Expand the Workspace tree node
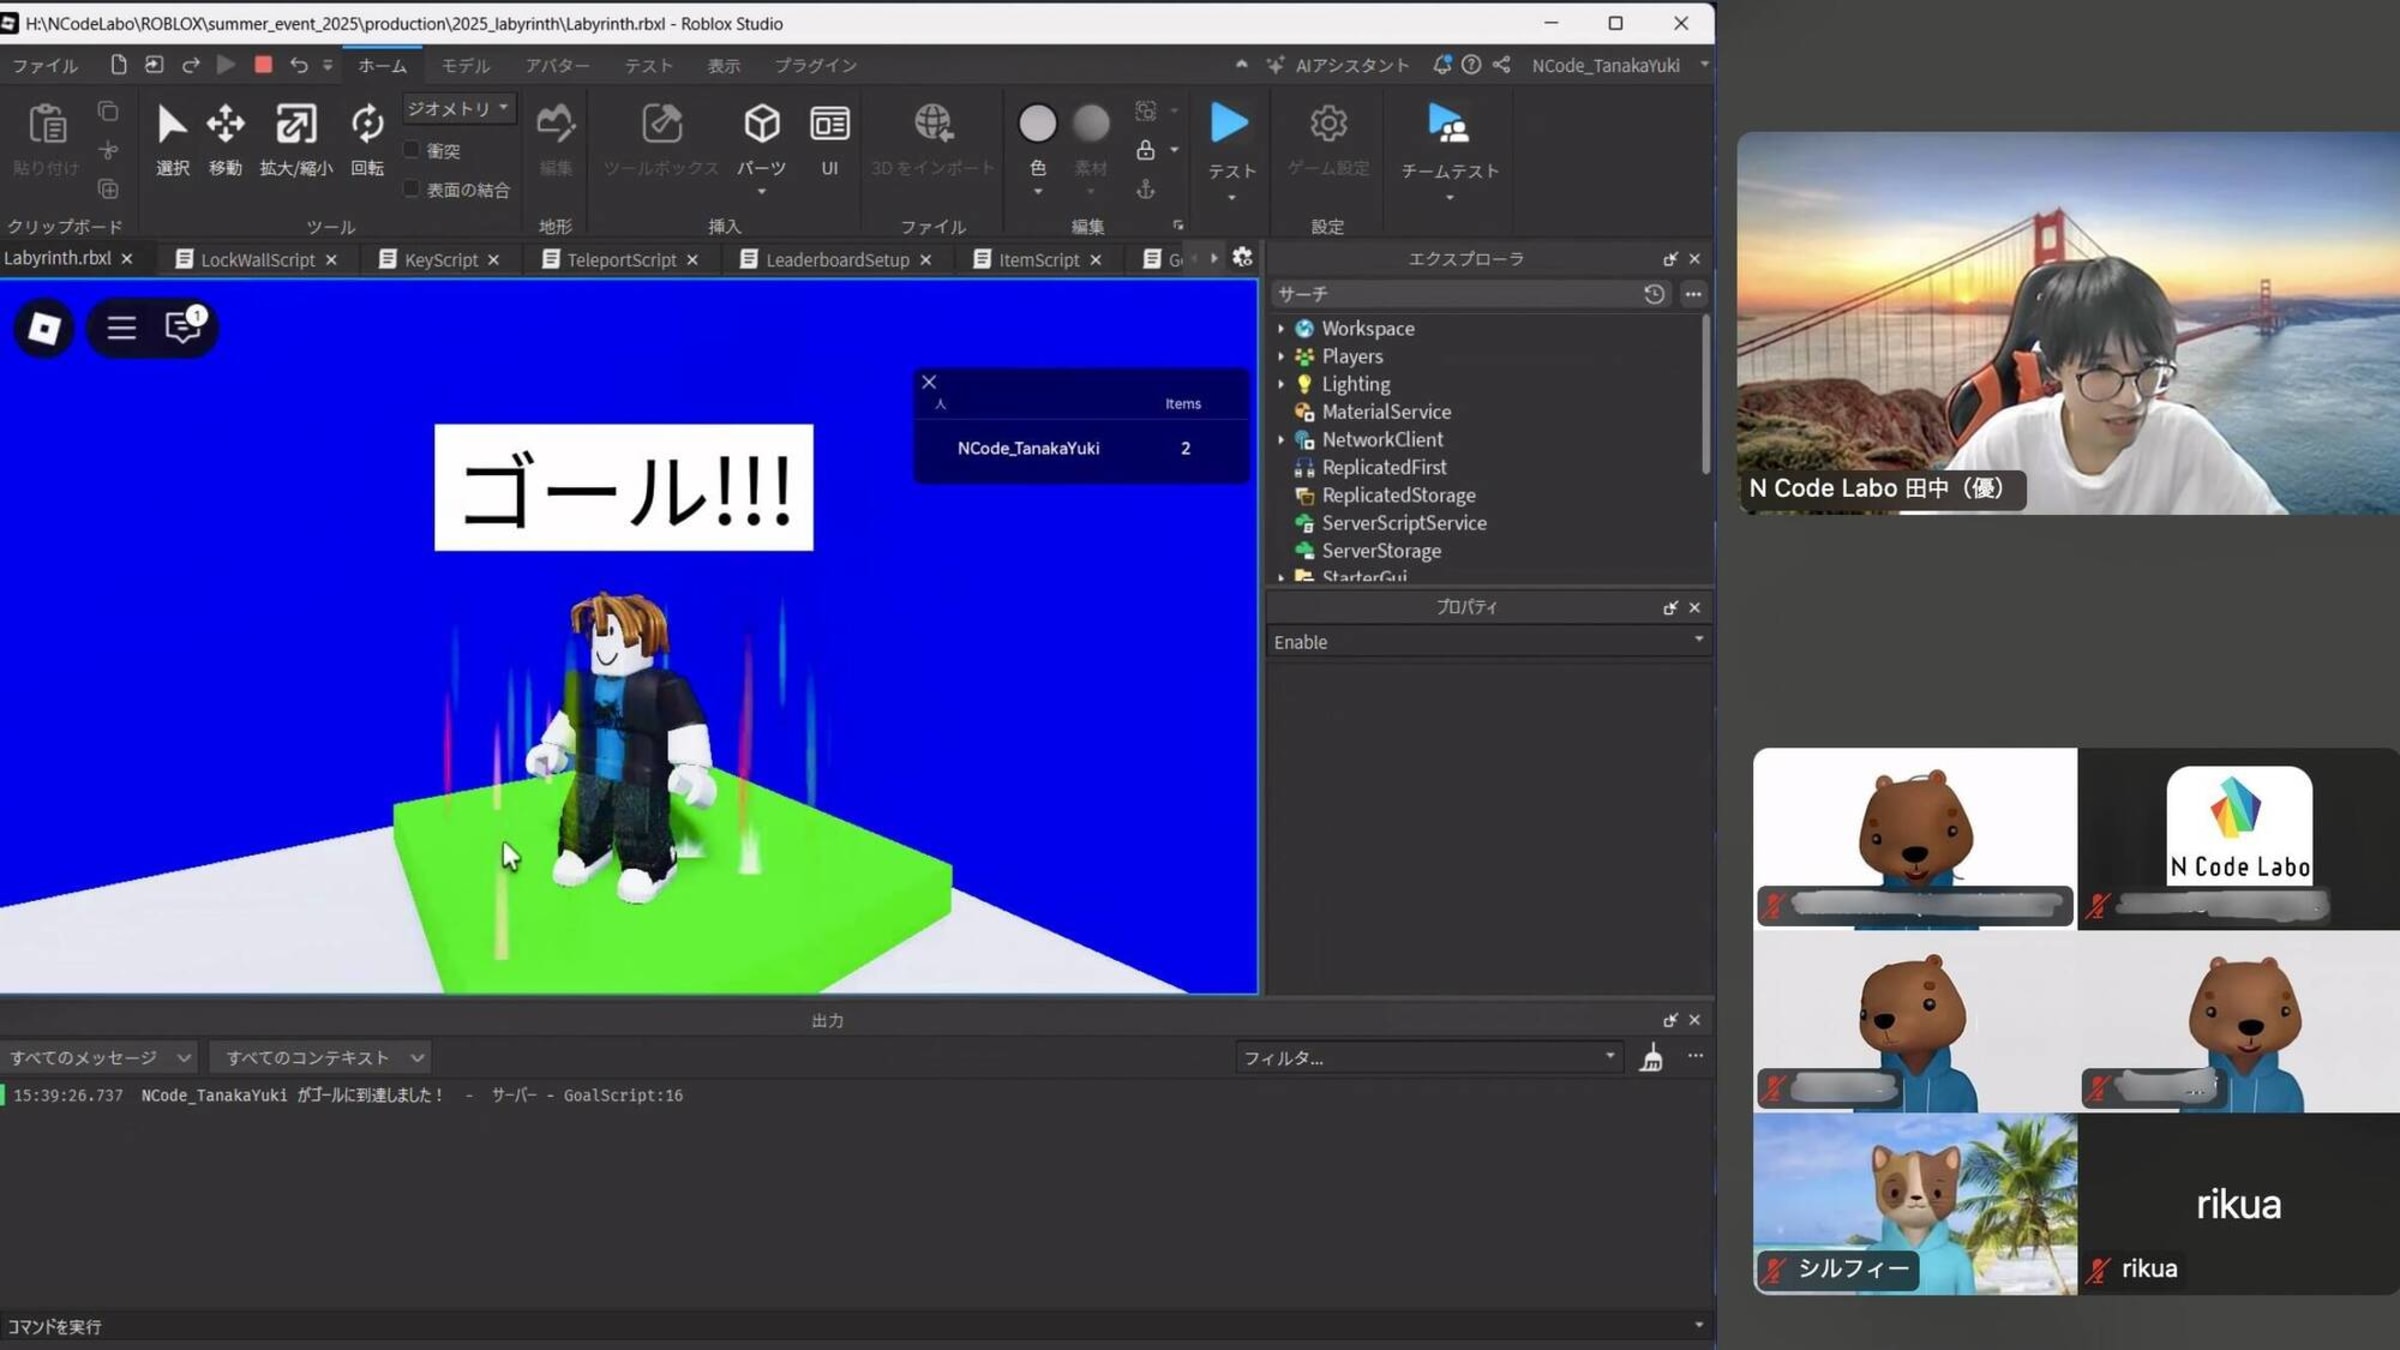This screenshot has width=2400, height=1350. click(x=1281, y=328)
